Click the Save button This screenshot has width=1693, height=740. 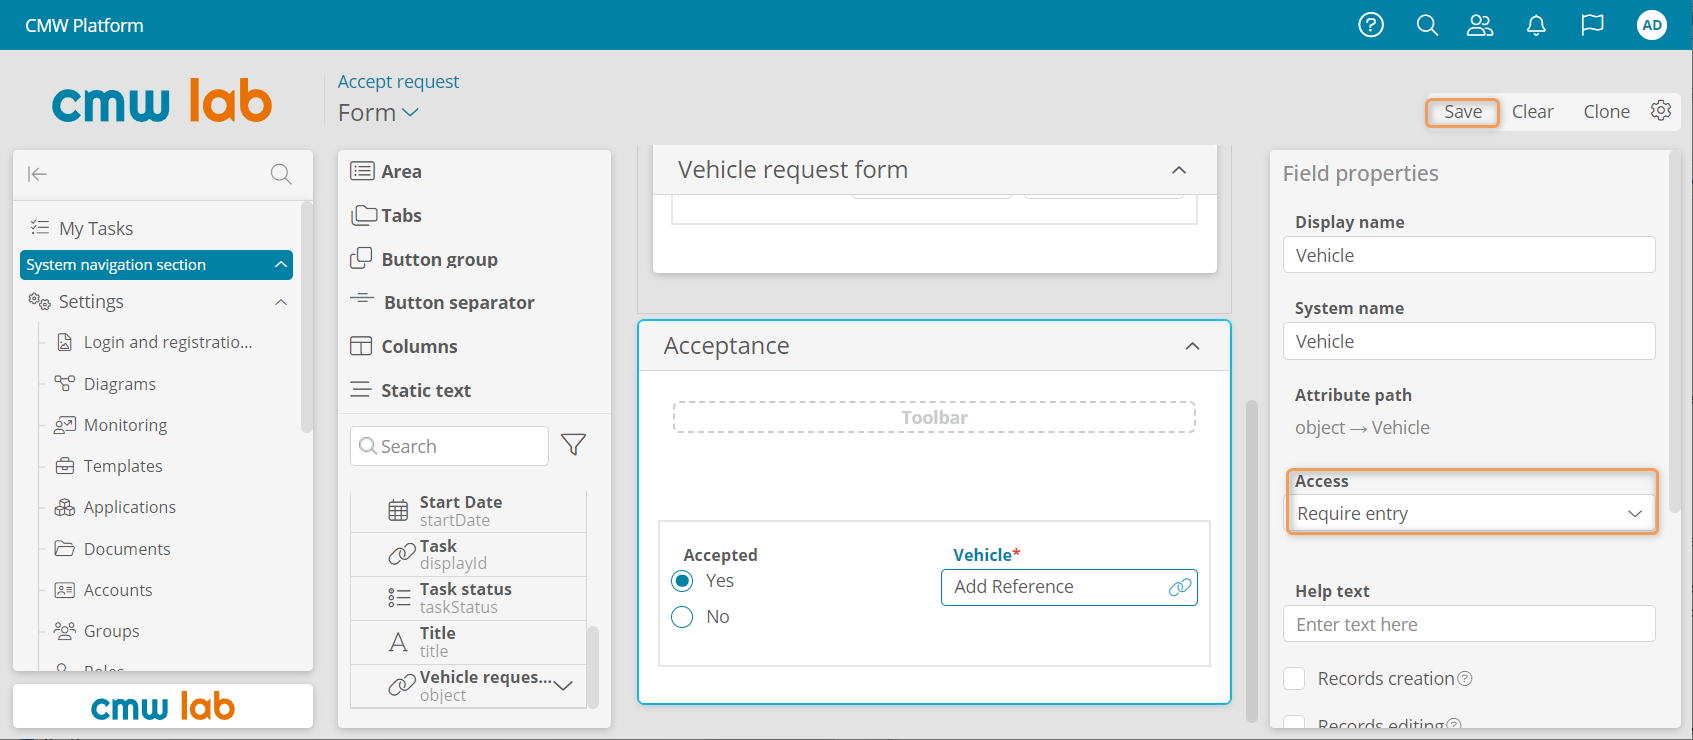[x=1462, y=112]
